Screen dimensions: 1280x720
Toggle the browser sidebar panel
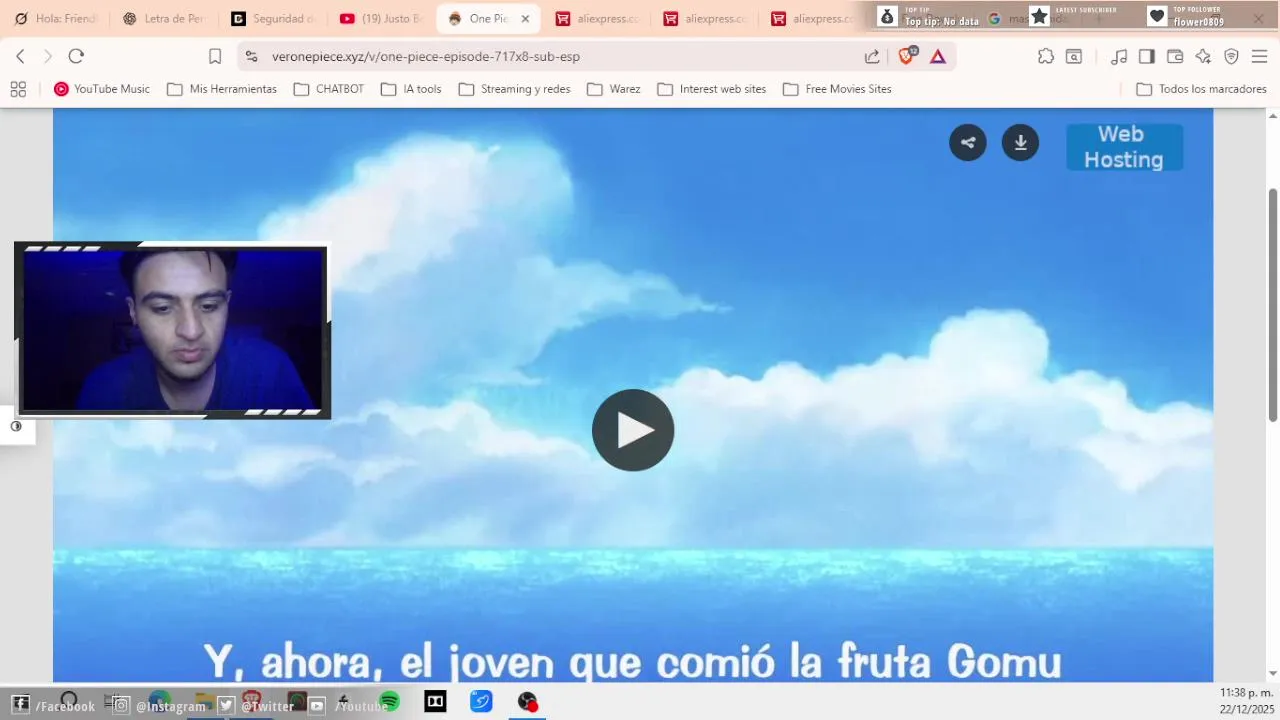click(1147, 57)
